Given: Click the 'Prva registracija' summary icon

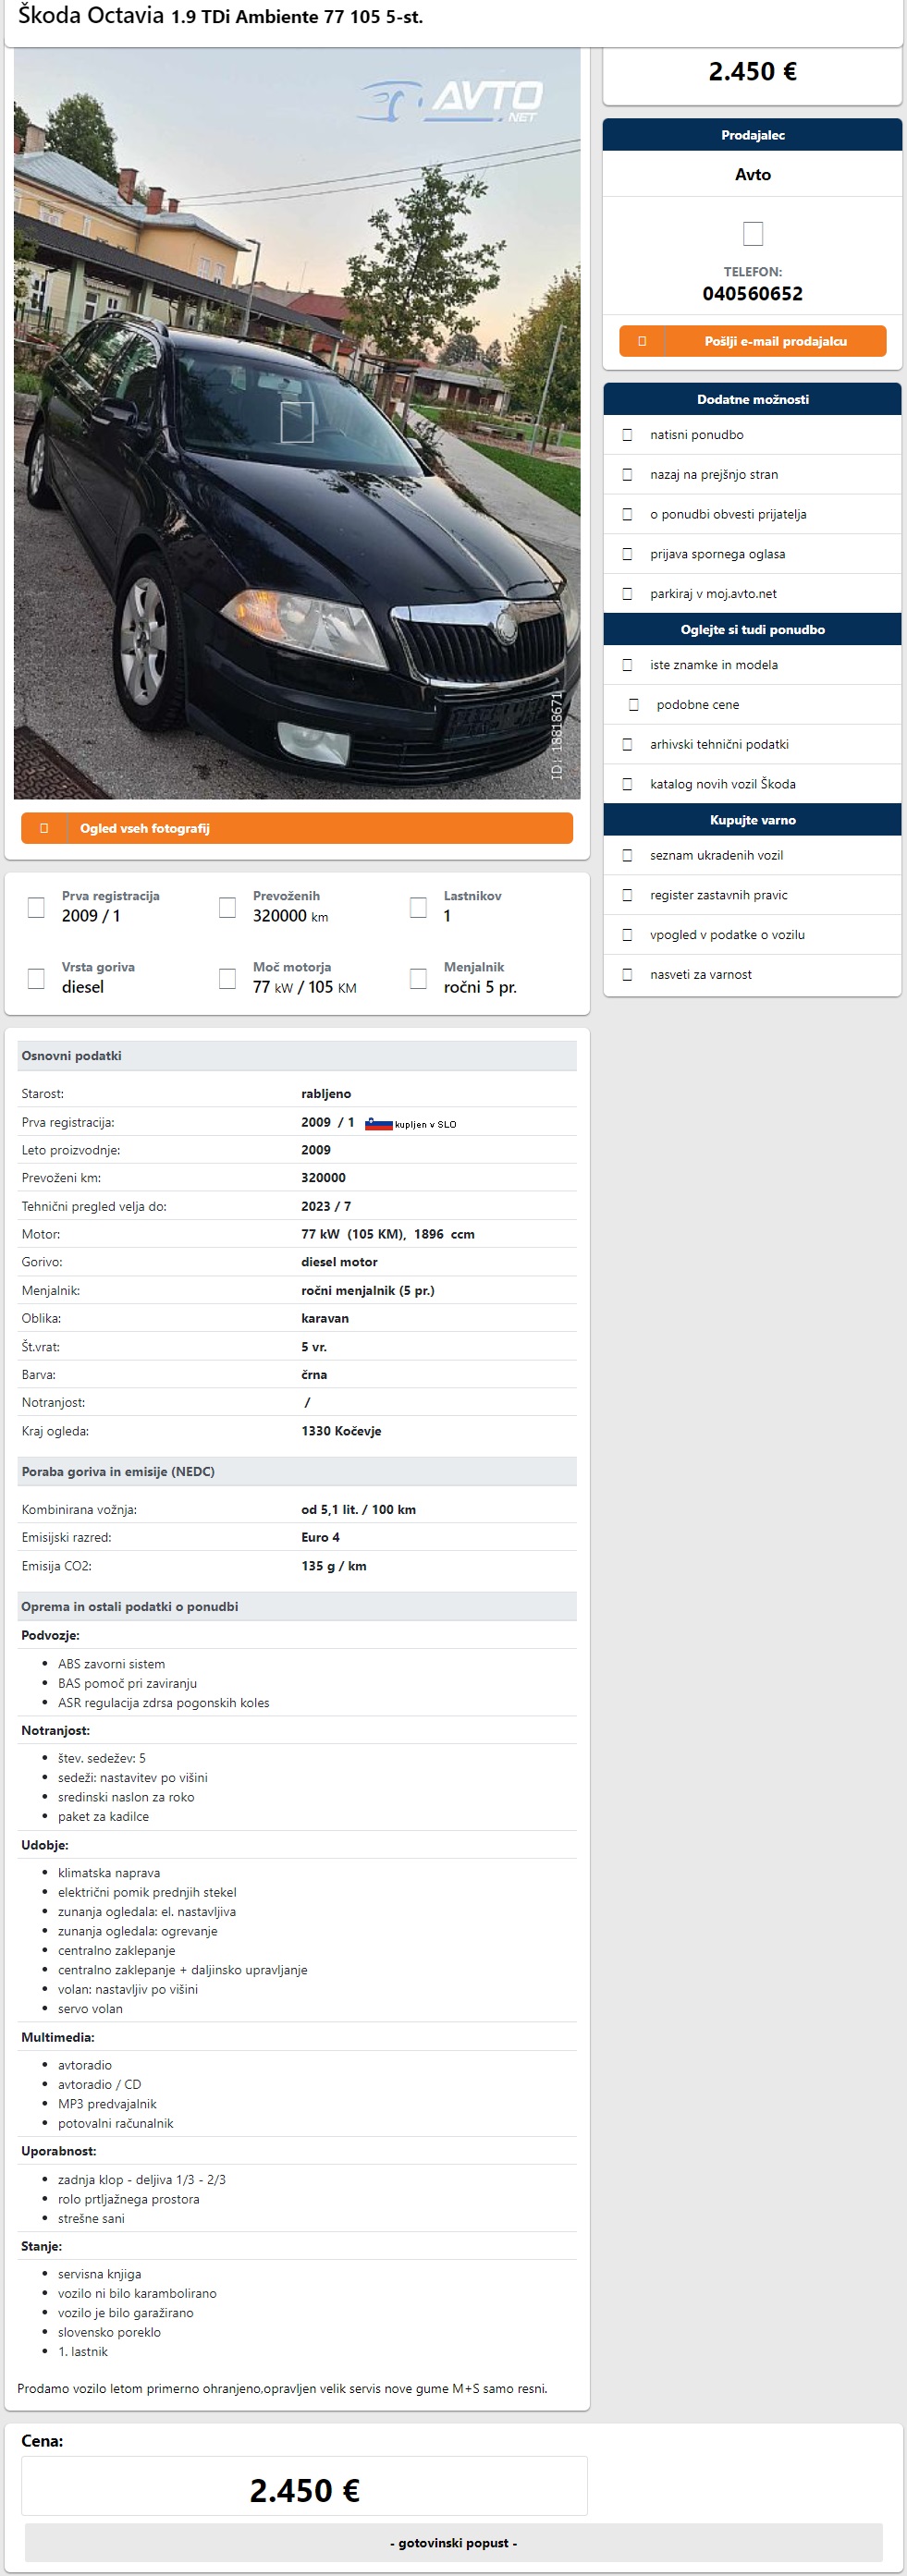Looking at the screenshot, I should click(x=36, y=907).
